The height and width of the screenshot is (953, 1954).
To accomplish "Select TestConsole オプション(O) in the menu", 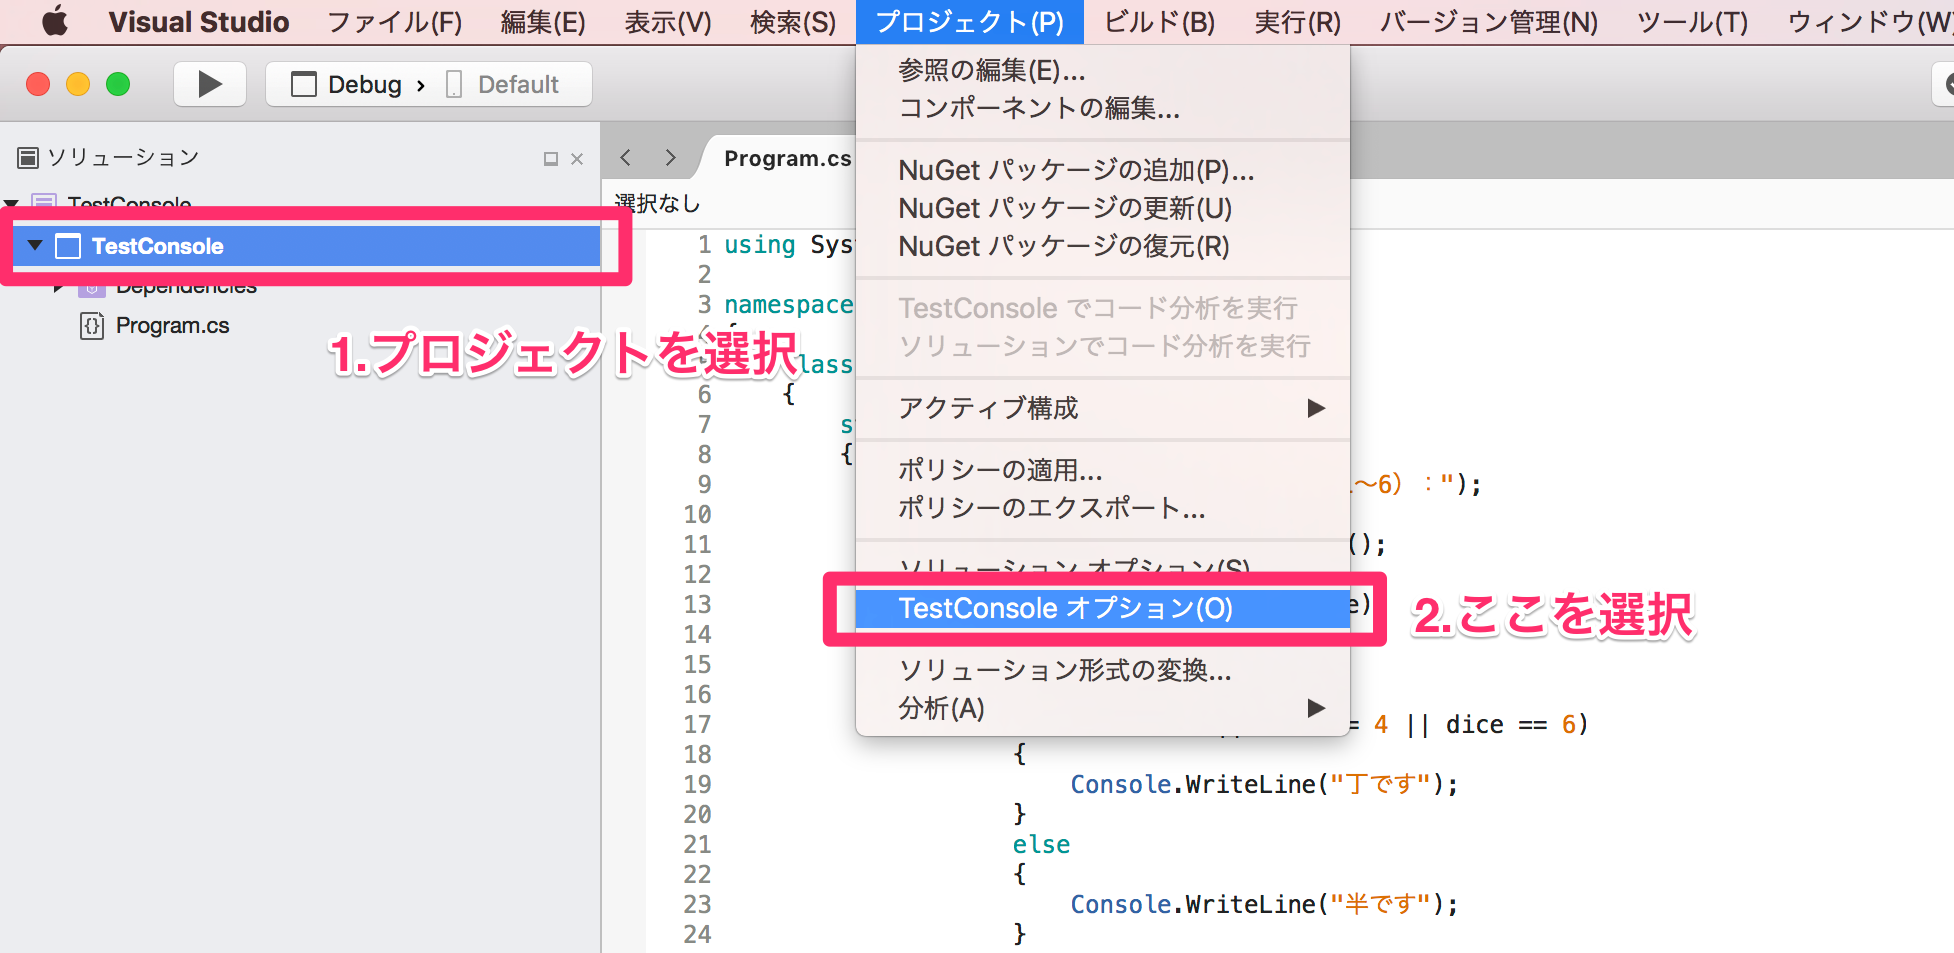I will pyautogui.click(x=1064, y=608).
